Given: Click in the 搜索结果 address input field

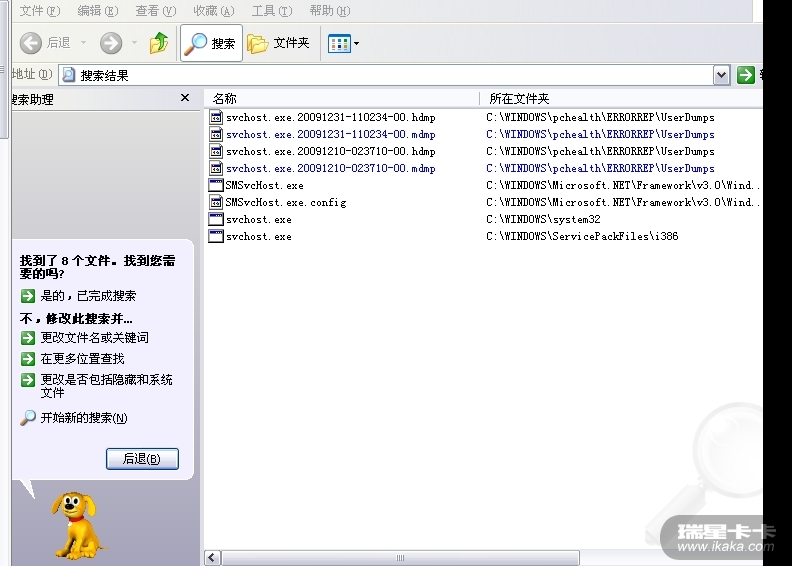Looking at the screenshot, I should pyautogui.click(x=390, y=75).
